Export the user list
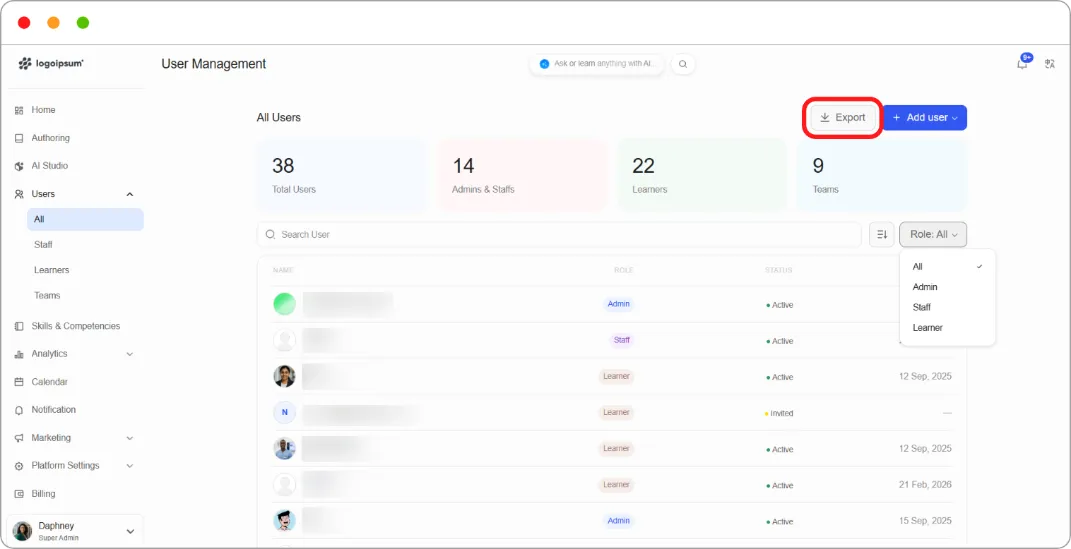1071x549 pixels. click(x=843, y=117)
